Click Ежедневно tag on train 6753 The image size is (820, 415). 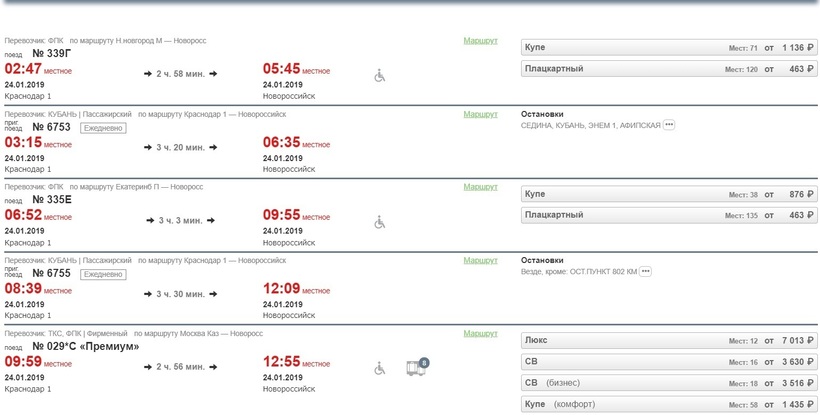pyautogui.click(x=103, y=128)
